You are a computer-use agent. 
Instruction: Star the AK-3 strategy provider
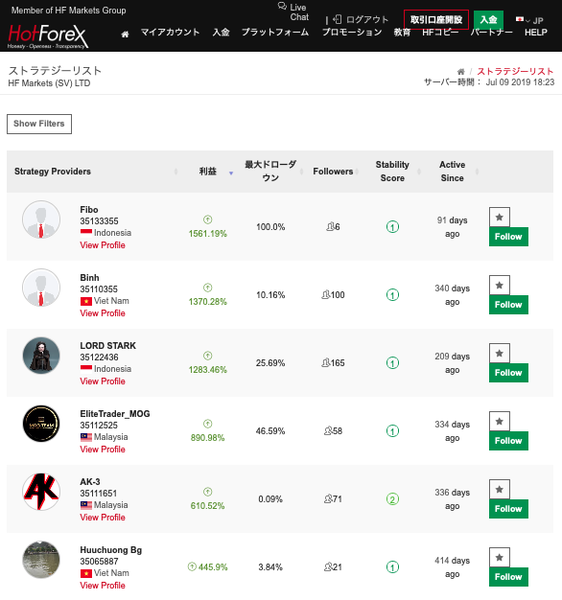(x=499, y=490)
